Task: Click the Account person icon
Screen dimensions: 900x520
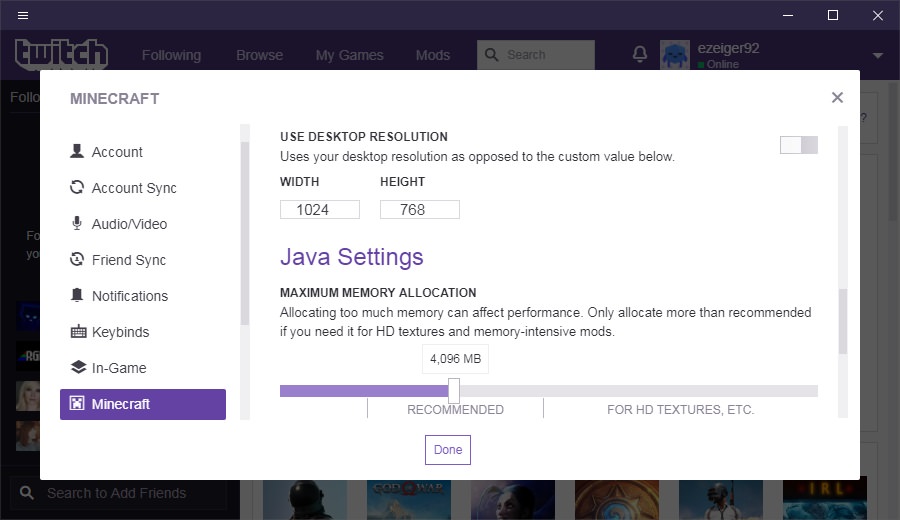Action: pyautogui.click(x=77, y=151)
